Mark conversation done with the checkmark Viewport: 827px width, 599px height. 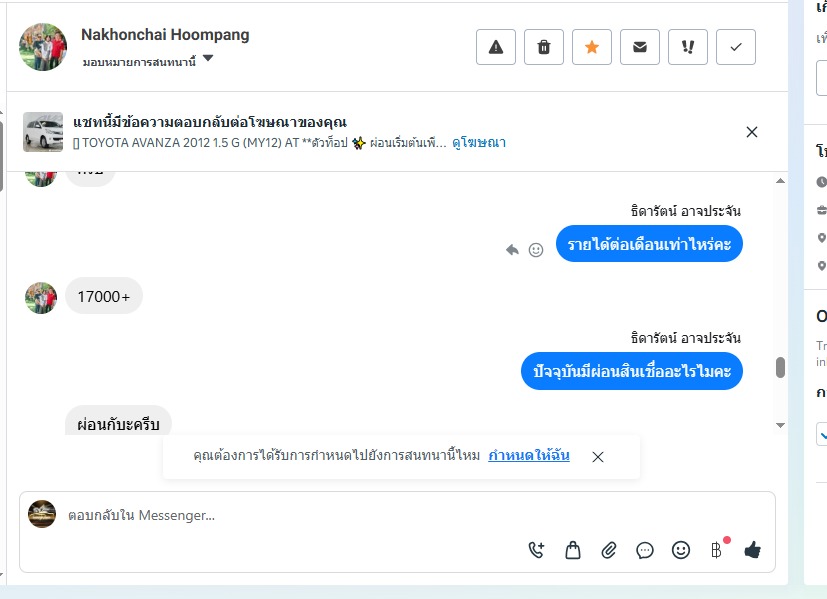click(x=736, y=47)
